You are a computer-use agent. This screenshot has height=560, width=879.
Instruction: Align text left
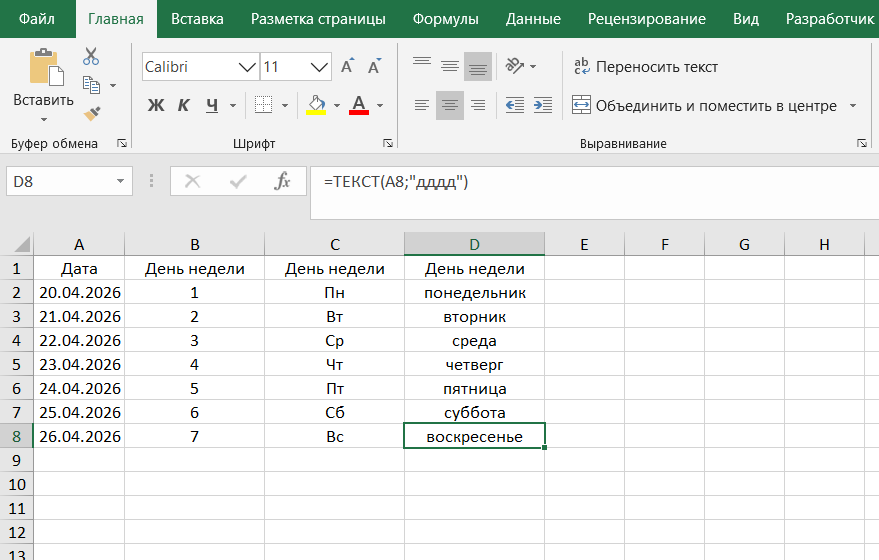[x=422, y=105]
